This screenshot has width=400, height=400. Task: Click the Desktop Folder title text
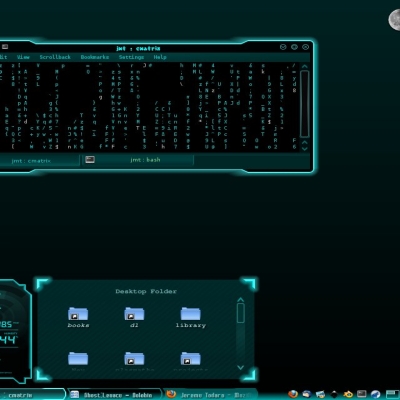pyautogui.click(x=146, y=291)
